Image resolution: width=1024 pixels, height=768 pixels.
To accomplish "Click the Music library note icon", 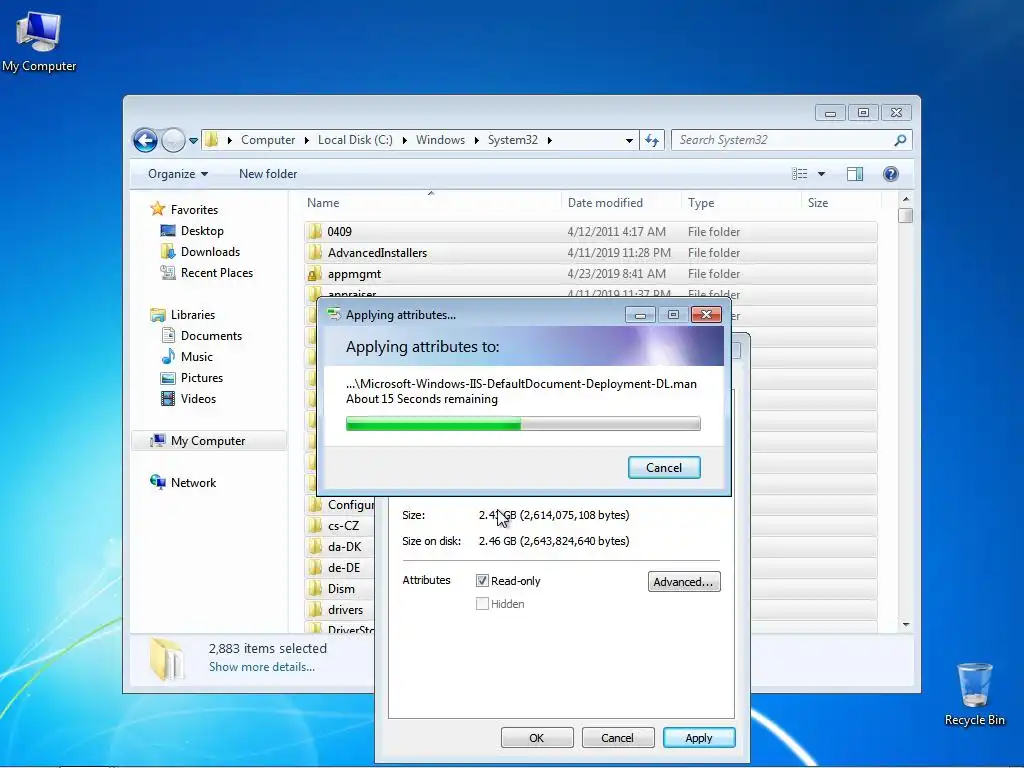I will pyautogui.click(x=168, y=357).
